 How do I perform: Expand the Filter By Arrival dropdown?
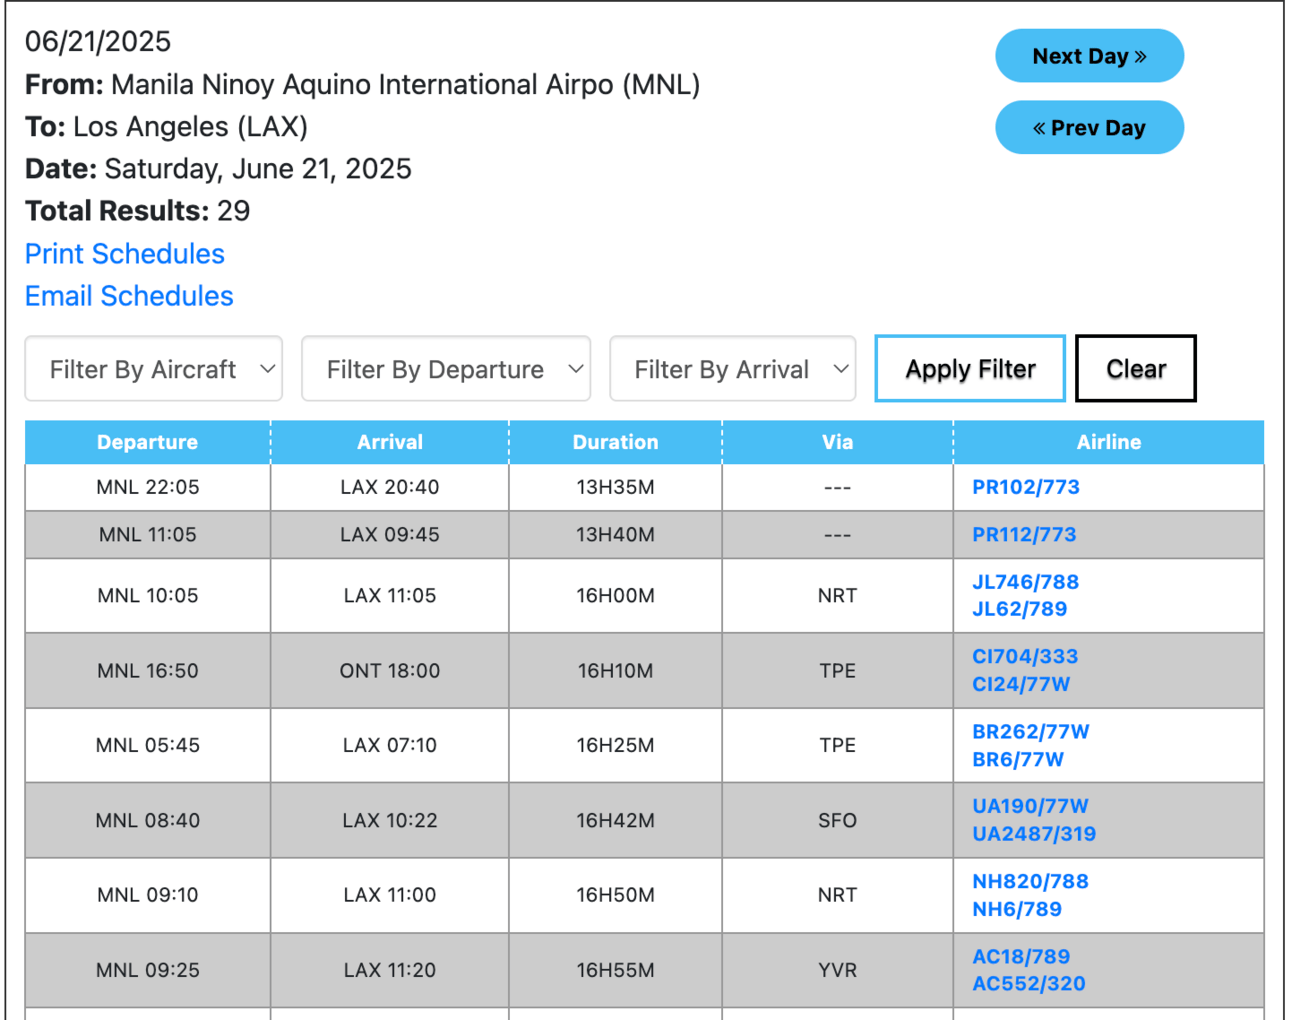(x=733, y=369)
